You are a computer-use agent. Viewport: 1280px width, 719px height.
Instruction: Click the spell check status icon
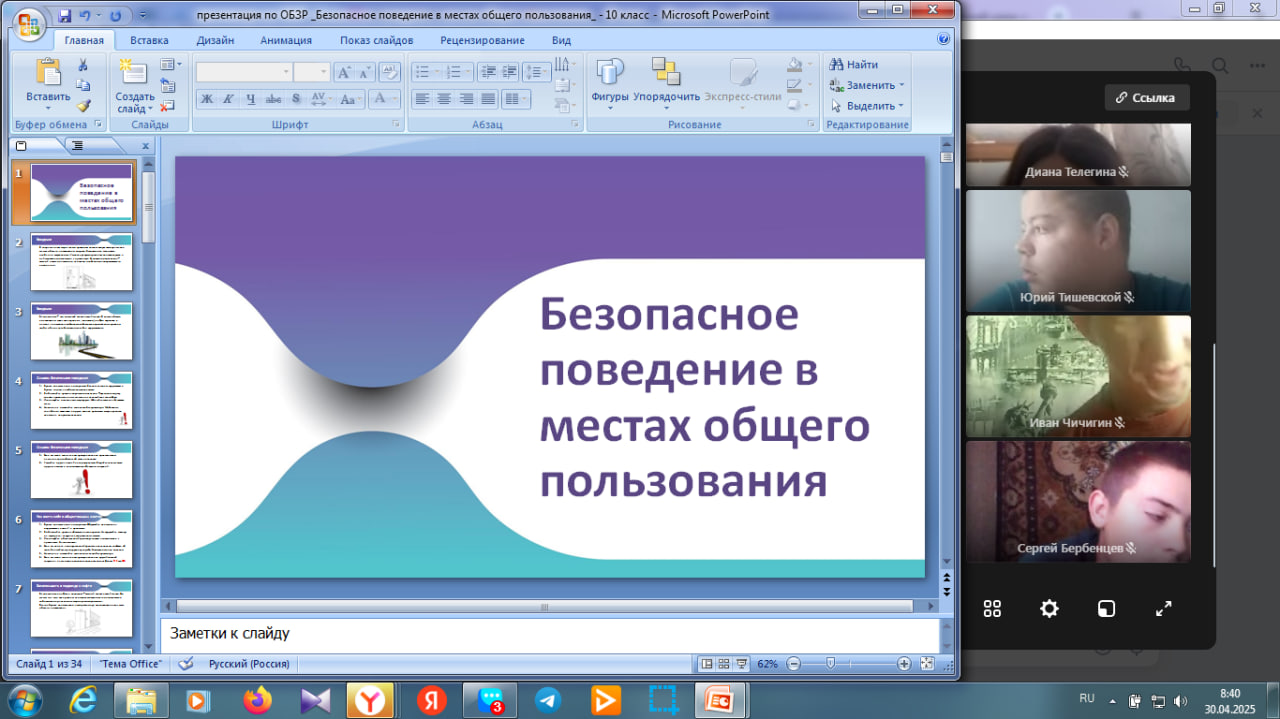[x=185, y=663]
